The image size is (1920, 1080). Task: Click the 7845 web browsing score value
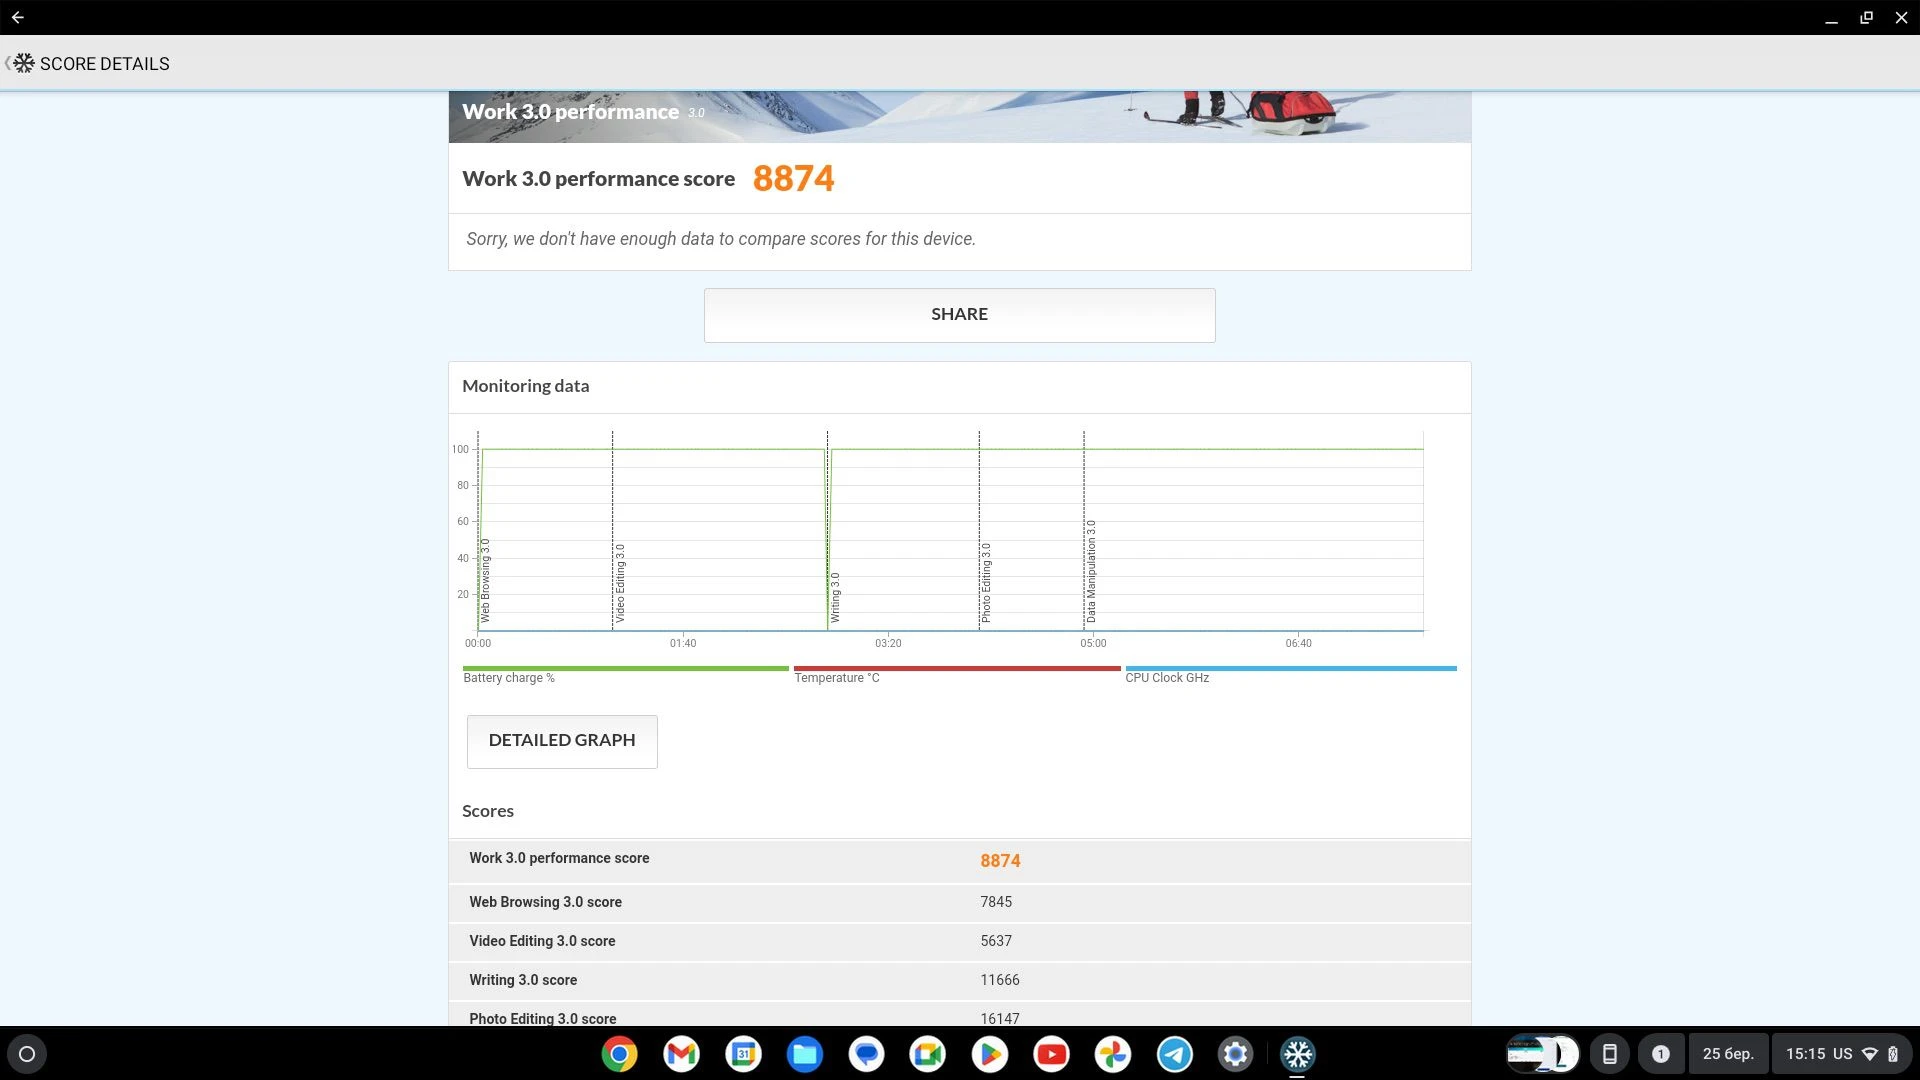click(996, 902)
